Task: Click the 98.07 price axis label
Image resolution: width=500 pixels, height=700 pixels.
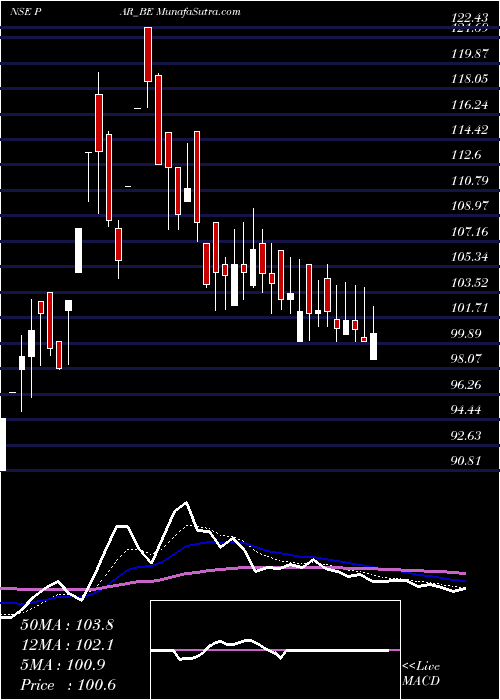Action: tap(467, 359)
